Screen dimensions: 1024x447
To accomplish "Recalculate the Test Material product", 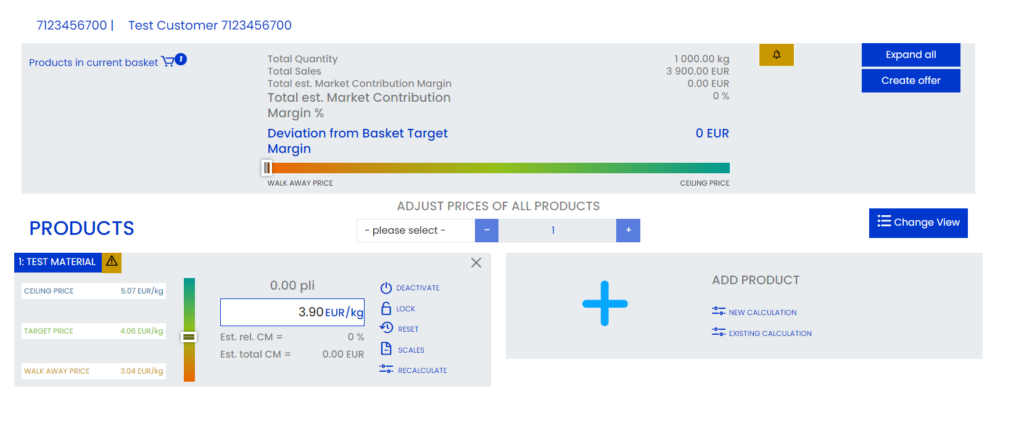I will [413, 370].
